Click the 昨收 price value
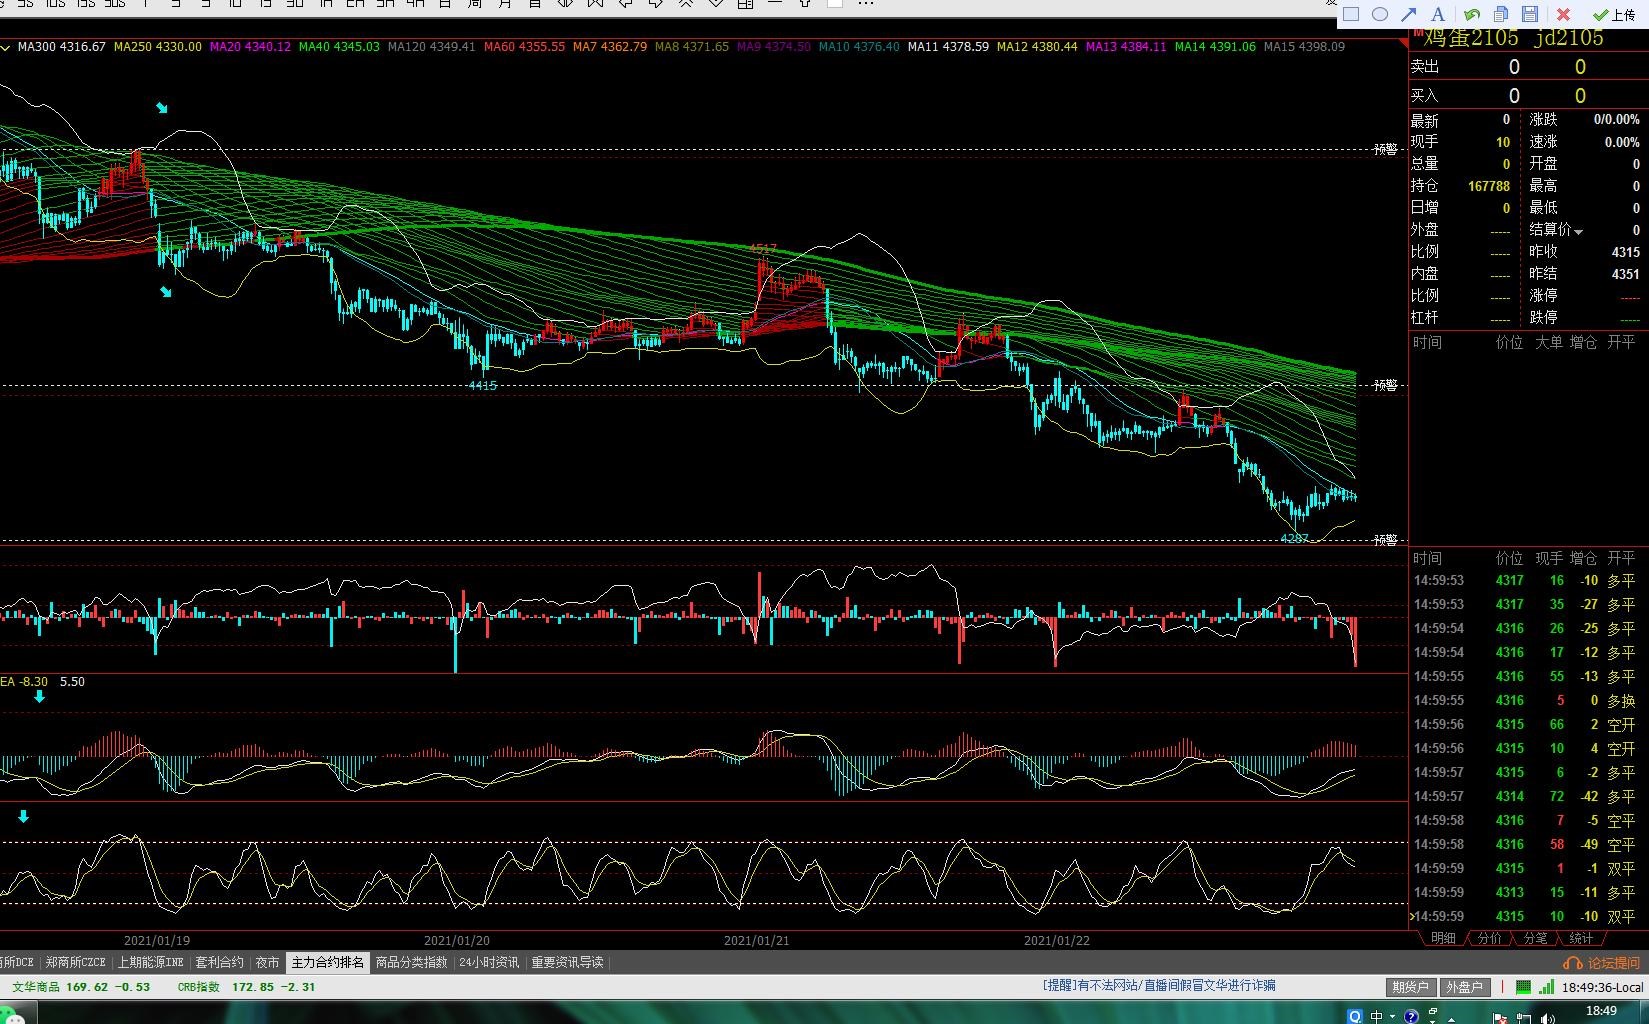1649x1024 pixels. [1626, 252]
